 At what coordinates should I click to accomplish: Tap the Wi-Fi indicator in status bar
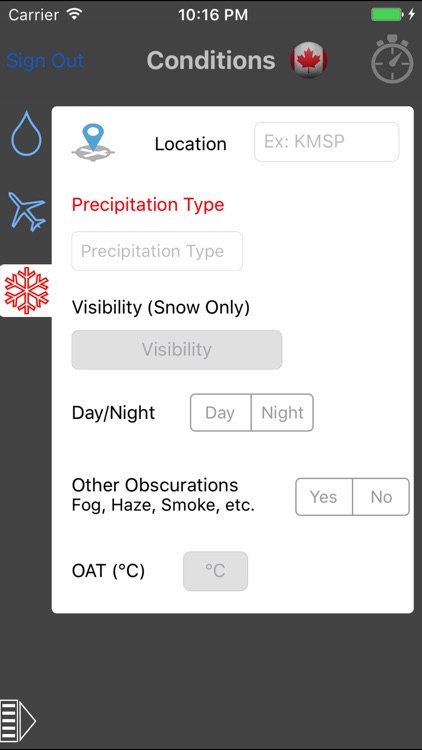coord(75,14)
